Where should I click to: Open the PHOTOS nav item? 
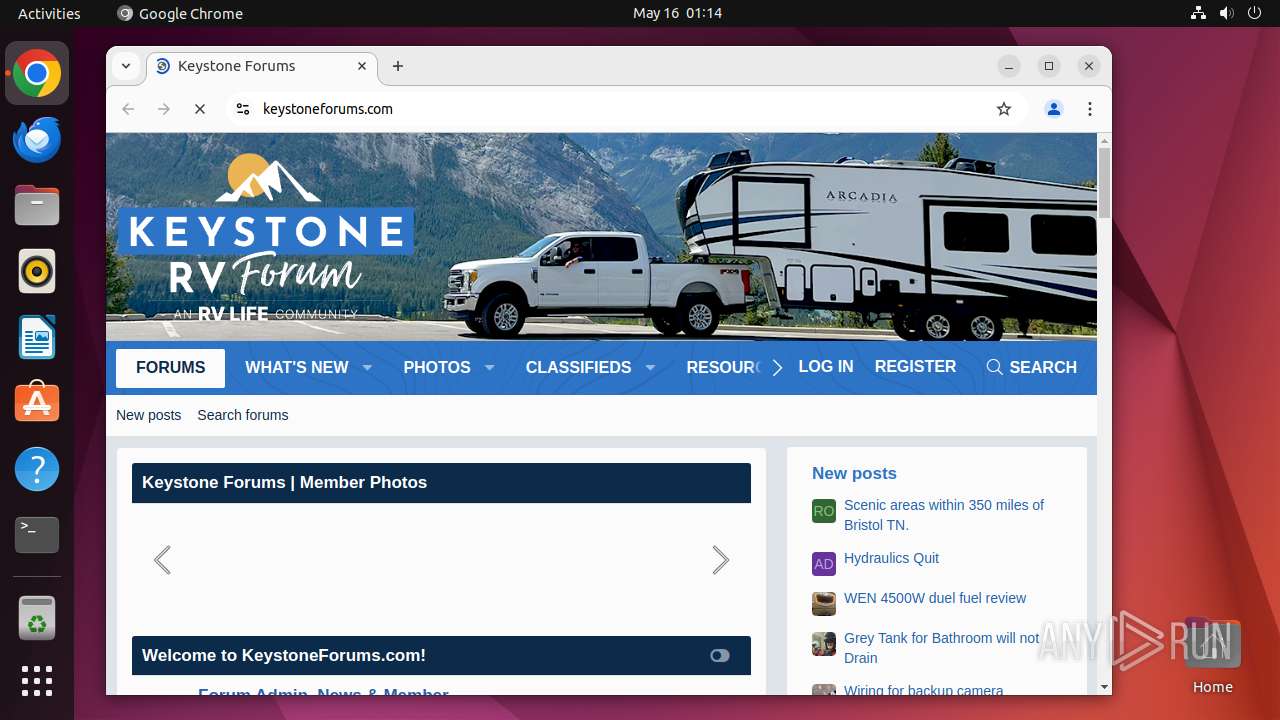coord(437,367)
